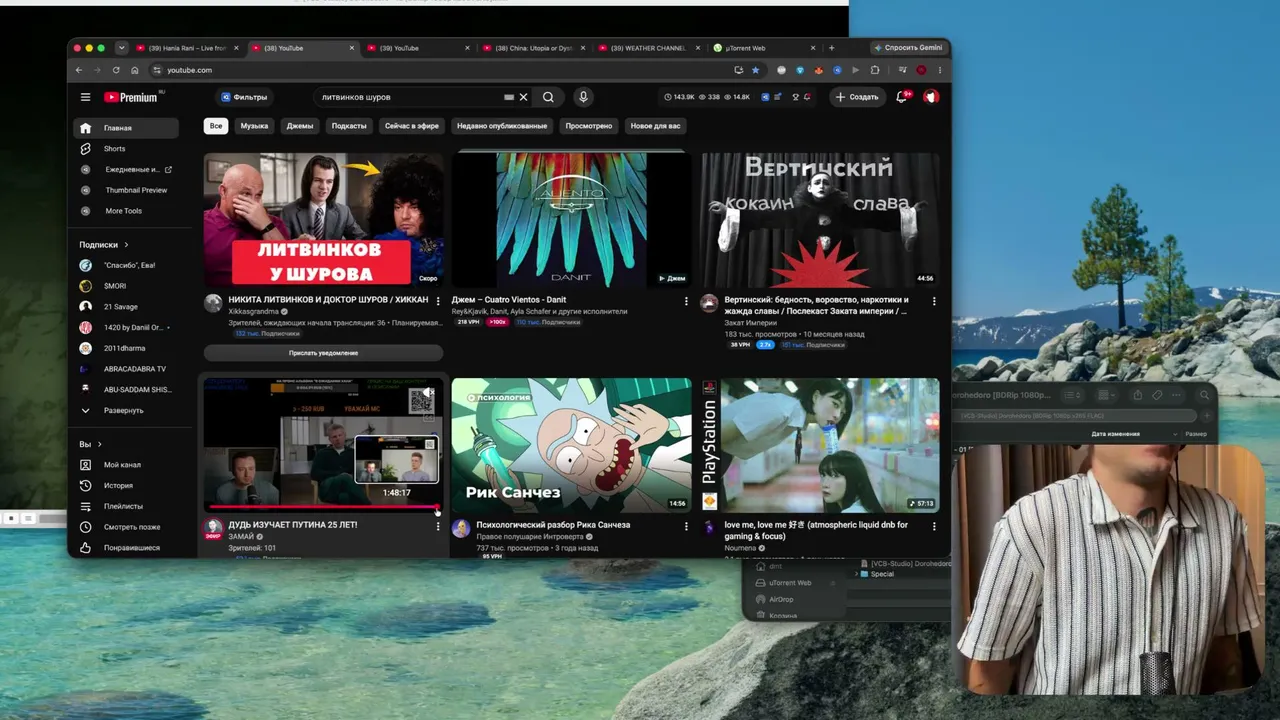Viewport: 1280px width, 720px height.
Task: Open options menu for Рик Санчез video
Action: 686,526
